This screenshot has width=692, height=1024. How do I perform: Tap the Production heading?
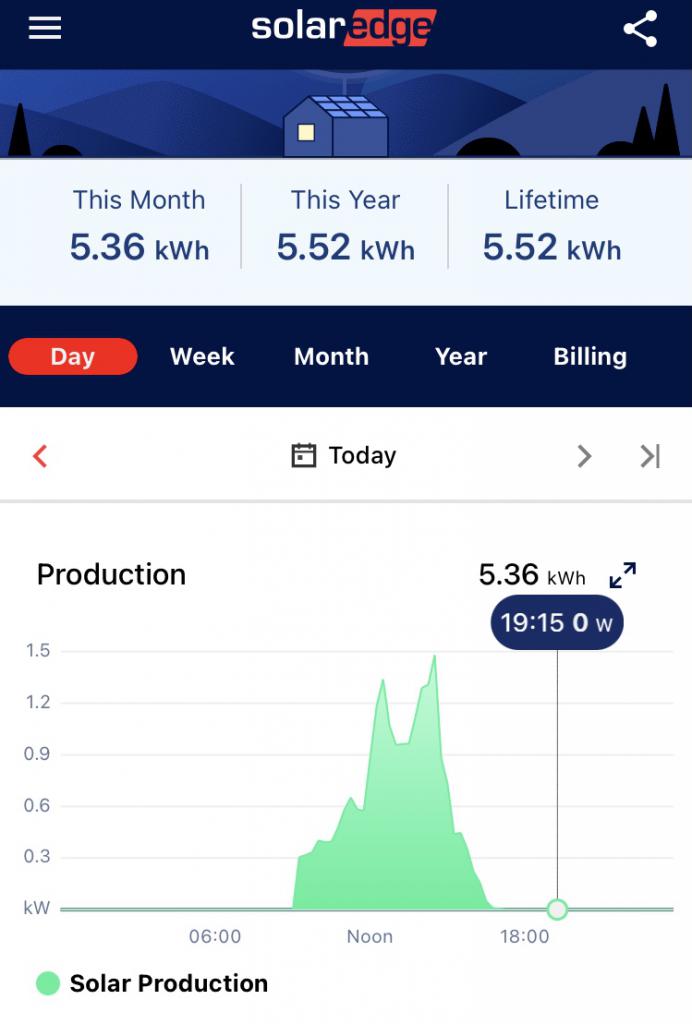click(112, 575)
